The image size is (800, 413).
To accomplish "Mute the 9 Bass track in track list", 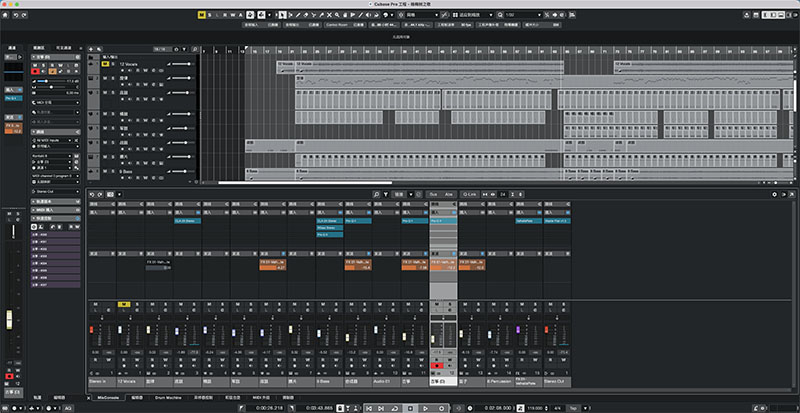I will [x=105, y=171].
